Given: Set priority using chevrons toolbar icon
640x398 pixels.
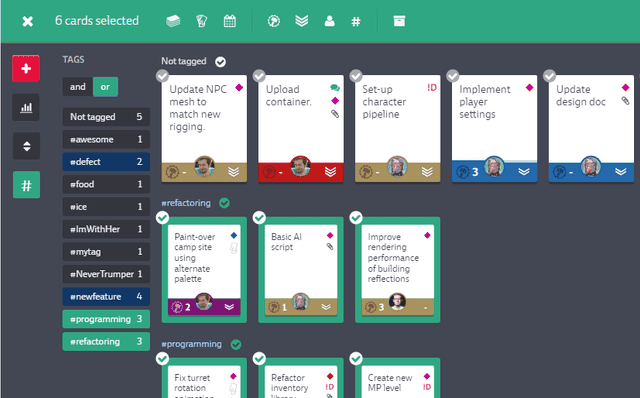Looking at the screenshot, I should click(x=302, y=21).
